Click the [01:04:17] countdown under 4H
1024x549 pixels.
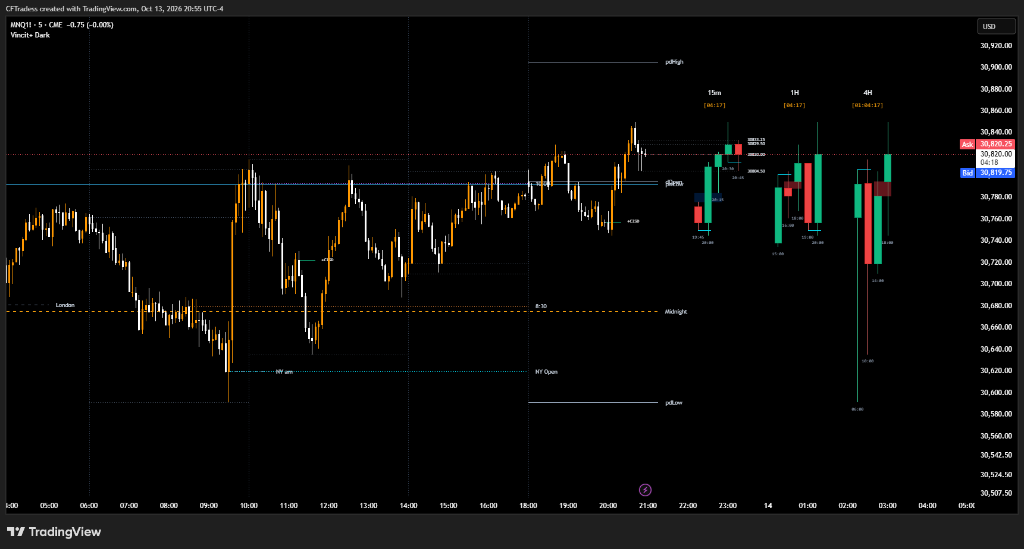click(x=867, y=105)
